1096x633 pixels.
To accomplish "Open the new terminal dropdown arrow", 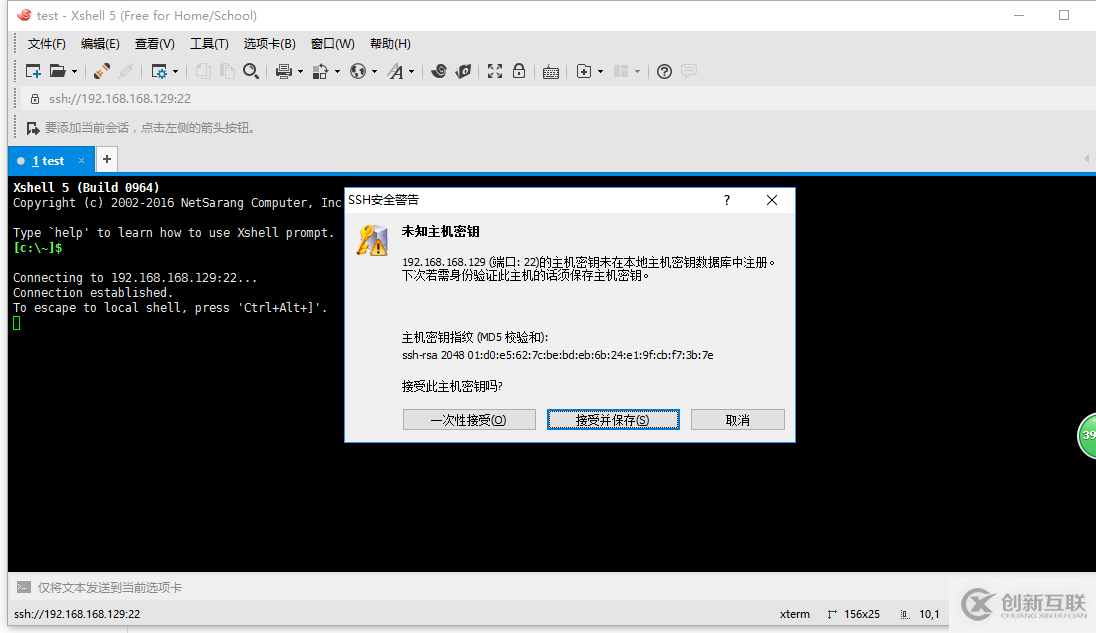I will [600, 71].
